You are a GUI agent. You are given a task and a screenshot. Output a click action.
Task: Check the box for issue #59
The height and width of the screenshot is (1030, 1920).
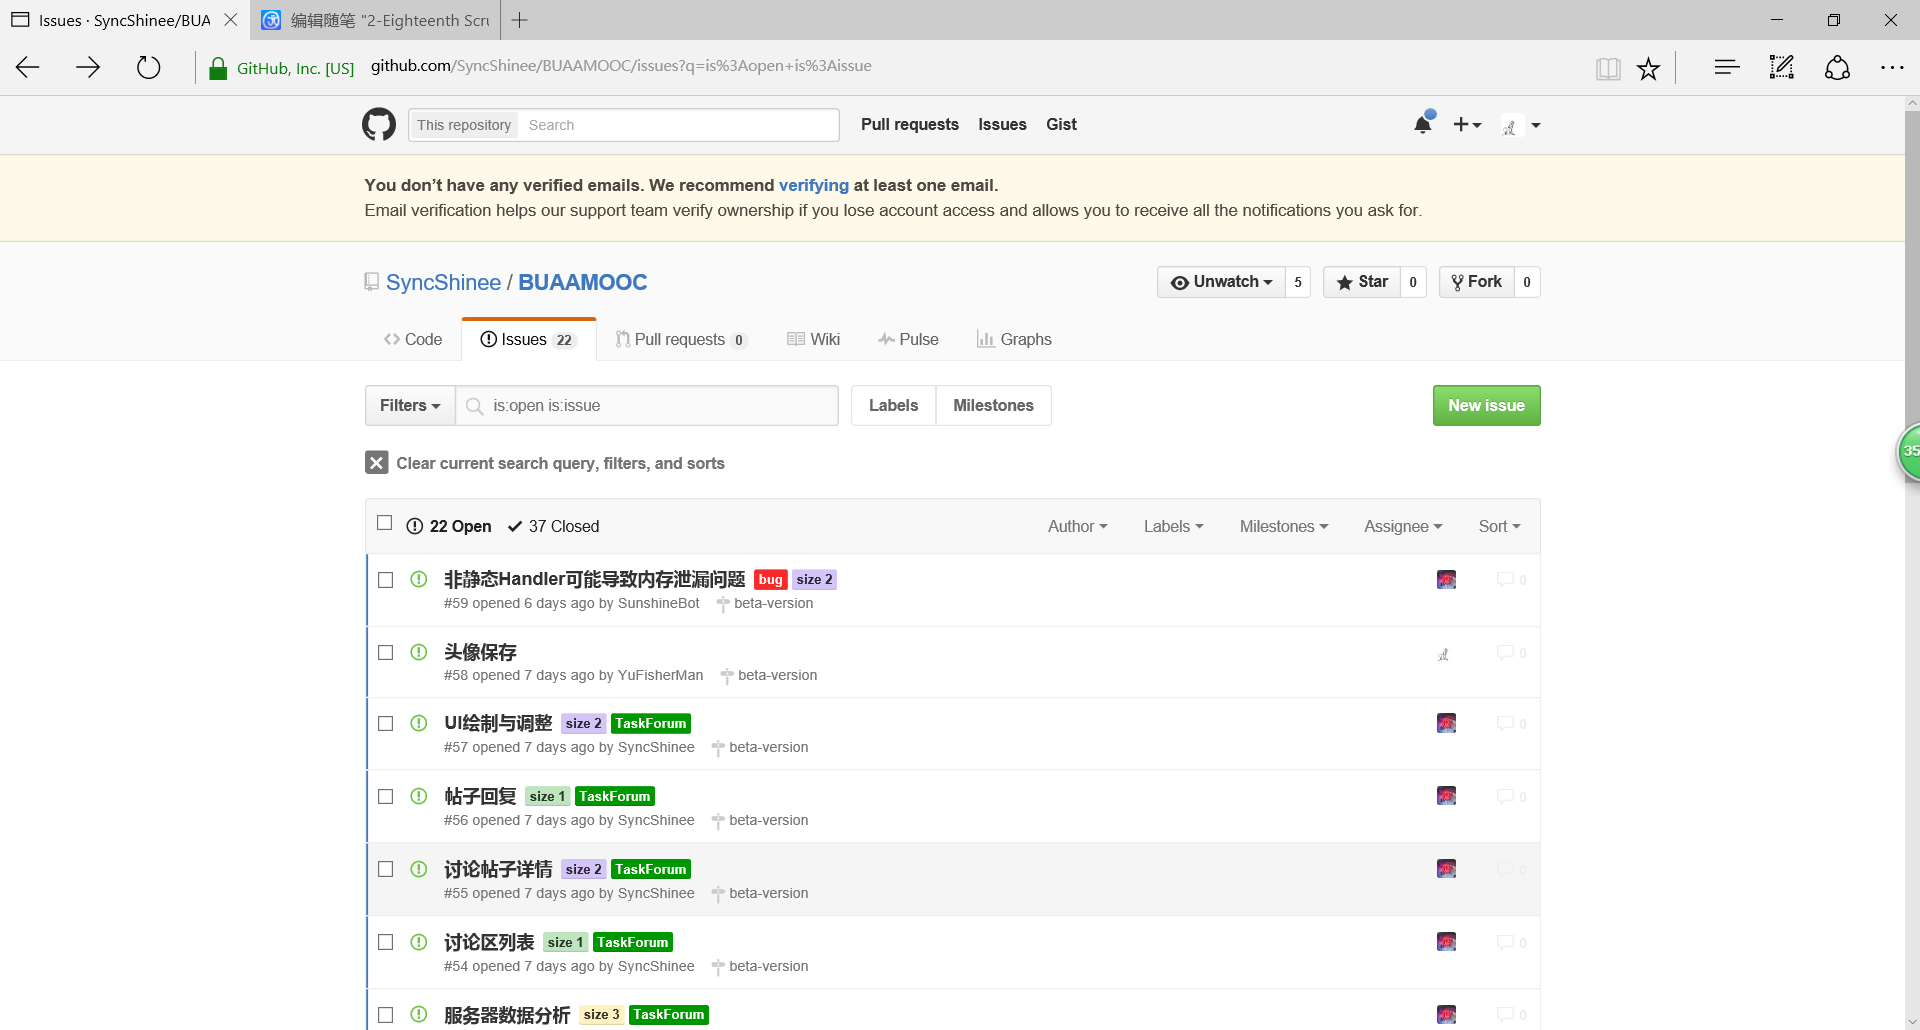385,580
